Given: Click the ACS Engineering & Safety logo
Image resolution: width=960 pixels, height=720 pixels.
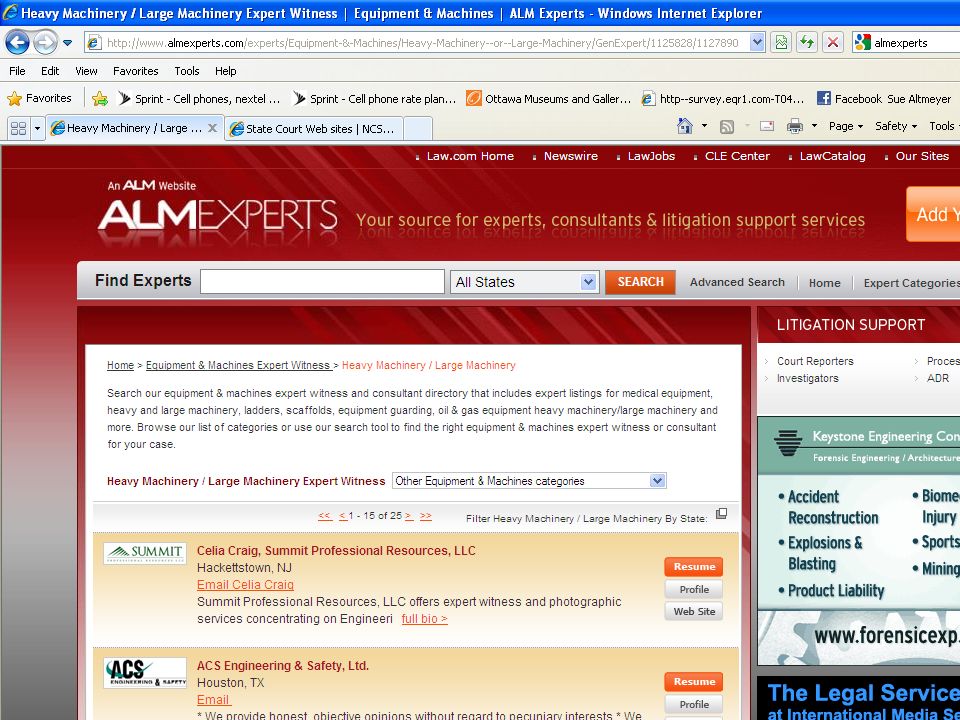Looking at the screenshot, I should point(144,672).
